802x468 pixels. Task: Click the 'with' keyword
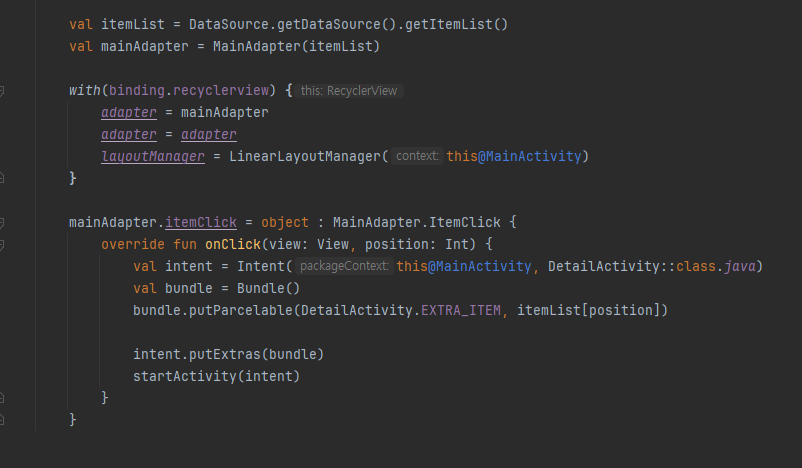85,91
